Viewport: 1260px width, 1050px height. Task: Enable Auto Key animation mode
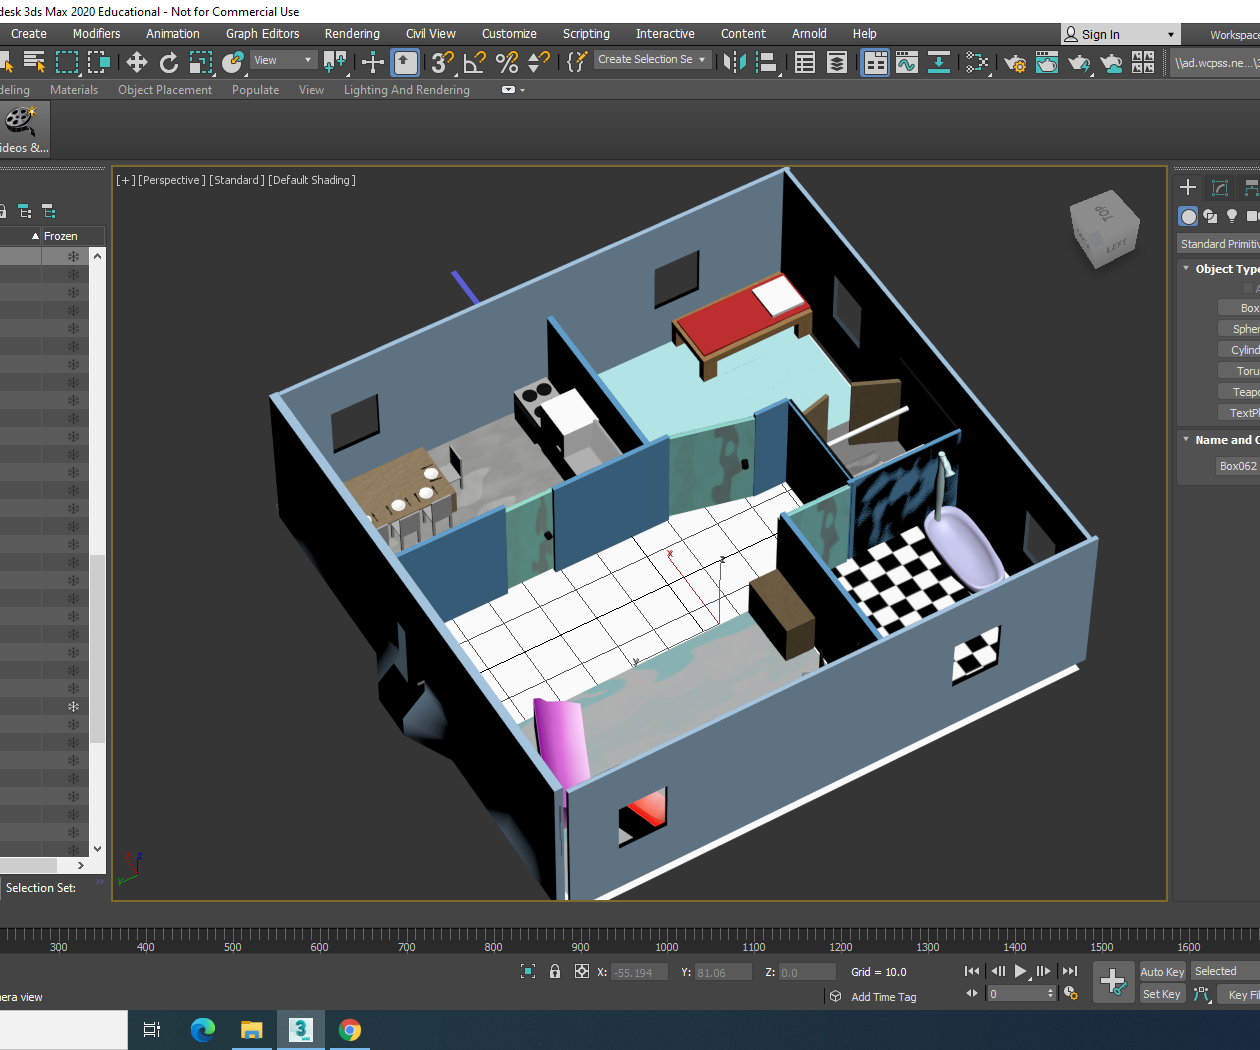[1161, 970]
